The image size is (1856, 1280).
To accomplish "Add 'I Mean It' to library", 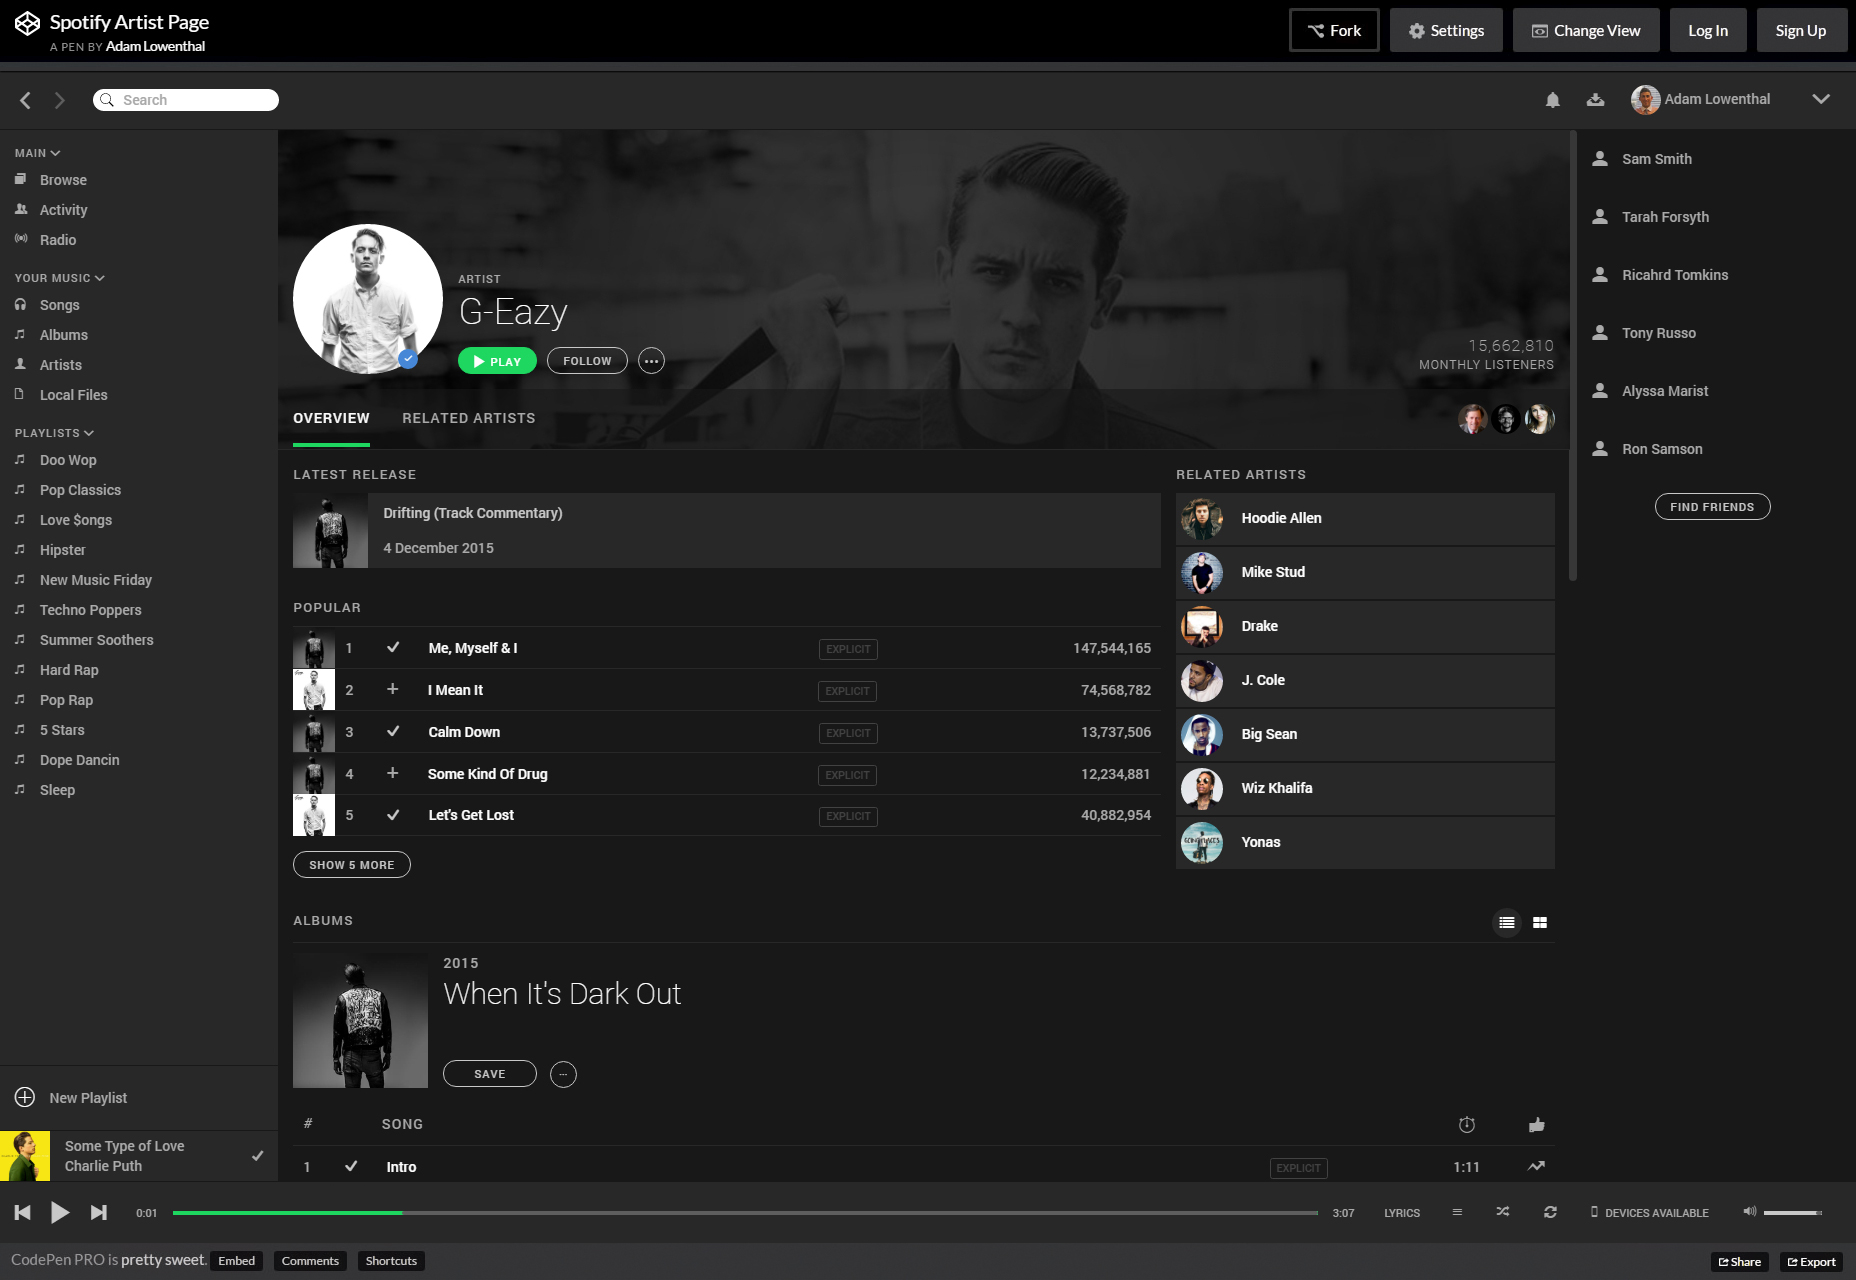I will click(393, 690).
